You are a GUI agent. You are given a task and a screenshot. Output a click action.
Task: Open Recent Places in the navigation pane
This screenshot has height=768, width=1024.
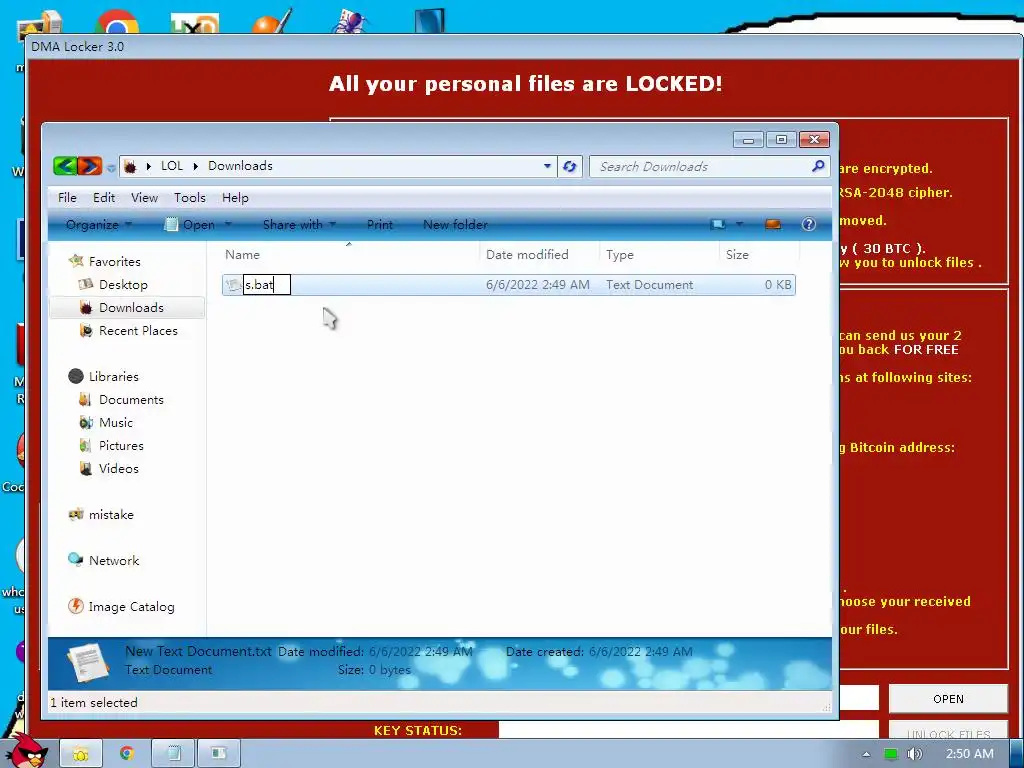tap(138, 331)
